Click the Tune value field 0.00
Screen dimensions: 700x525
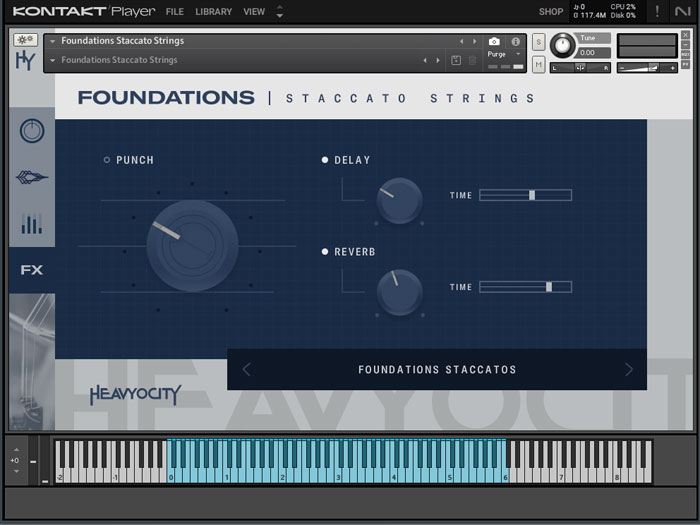pyautogui.click(x=593, y=53)
